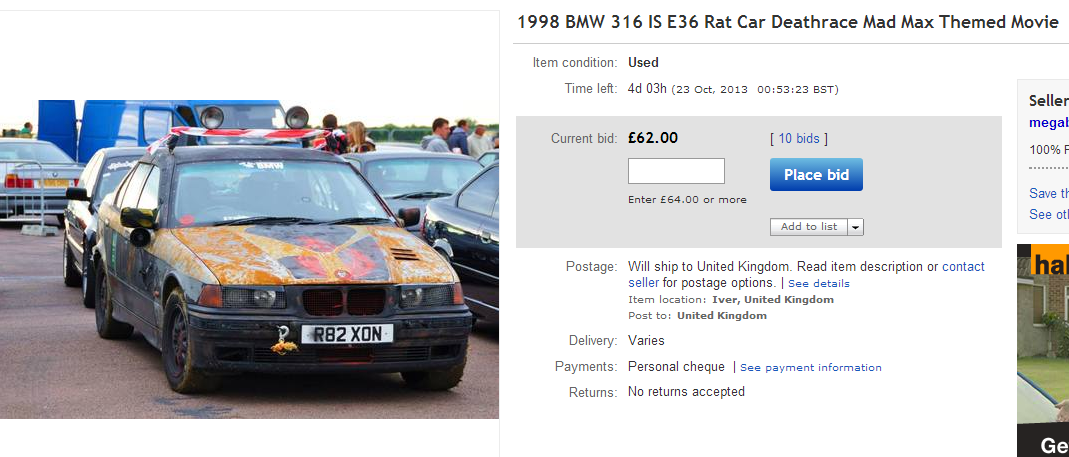Click the £62.00 current bid amount
1069x457 pixels.
(652, 138)
